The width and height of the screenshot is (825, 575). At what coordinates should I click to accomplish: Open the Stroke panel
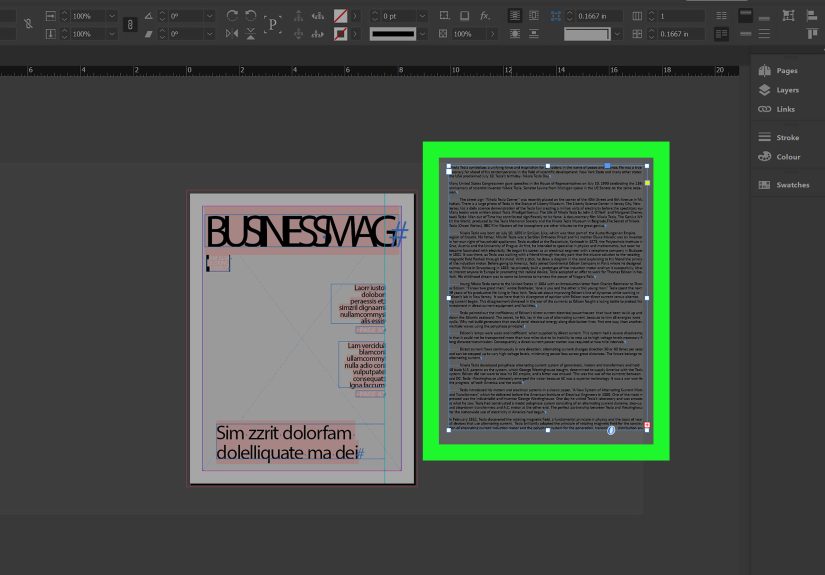pos(779,137)
